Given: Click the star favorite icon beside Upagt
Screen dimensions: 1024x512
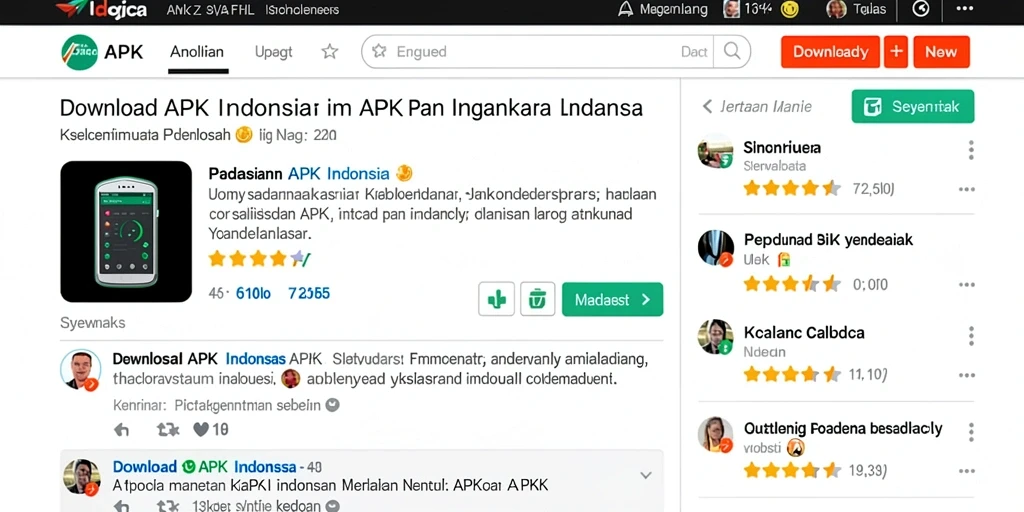Looking at the screenshot, I should (x=330, y=52).
